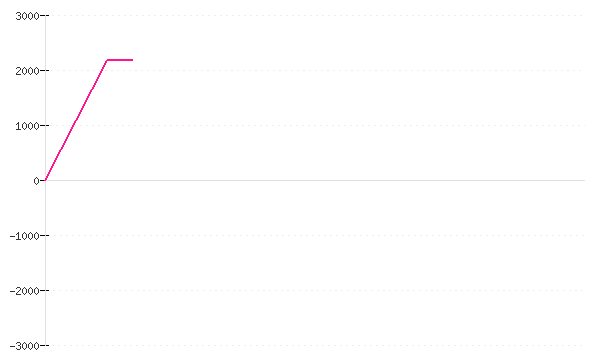Select the tick mark beside −2000

(44, 290)
